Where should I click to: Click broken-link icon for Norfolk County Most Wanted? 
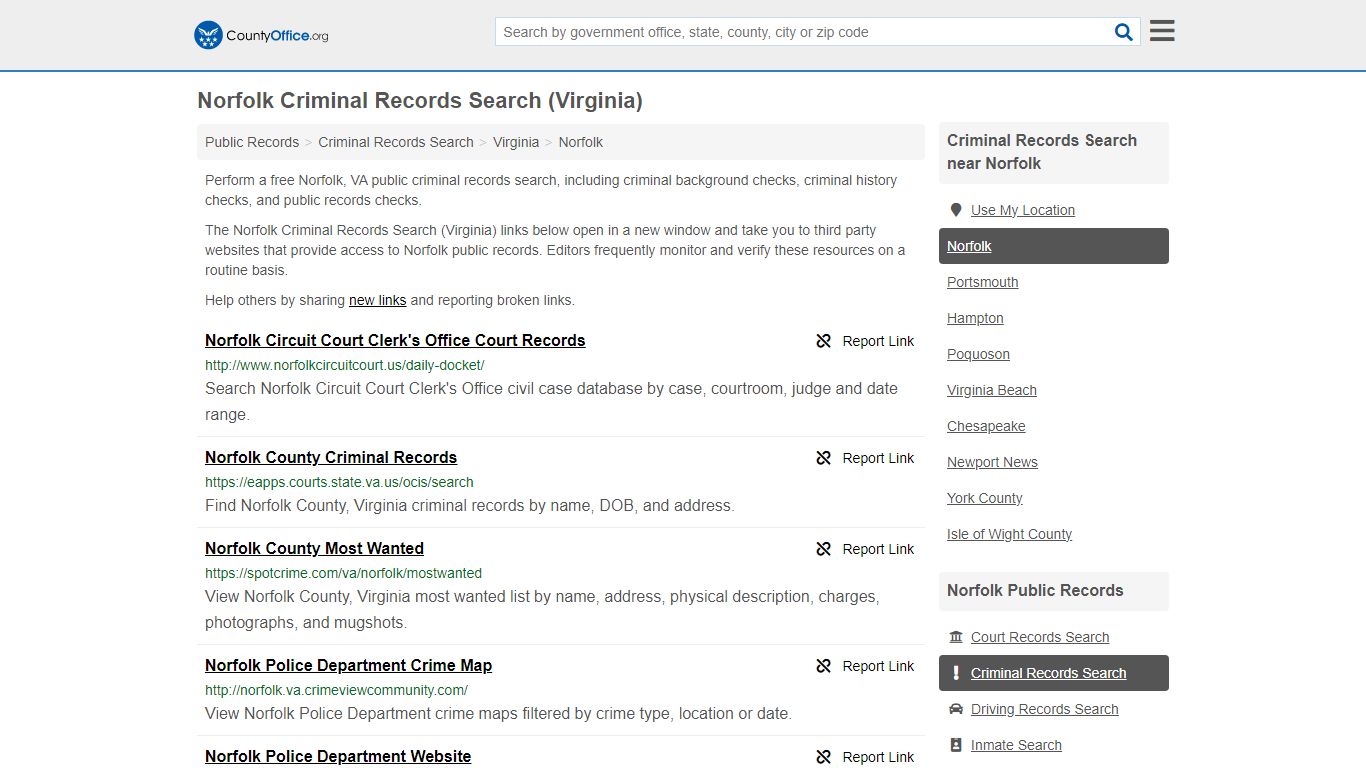pyautogui.click(x=824, y=549)
